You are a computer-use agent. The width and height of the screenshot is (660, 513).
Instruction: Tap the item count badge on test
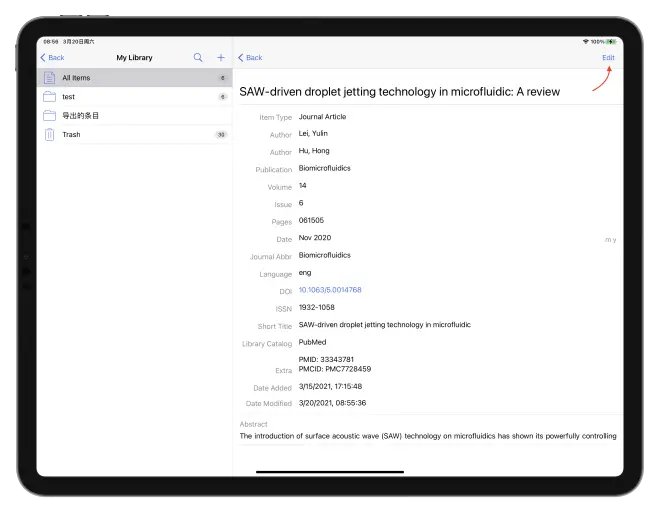[223, 97]
